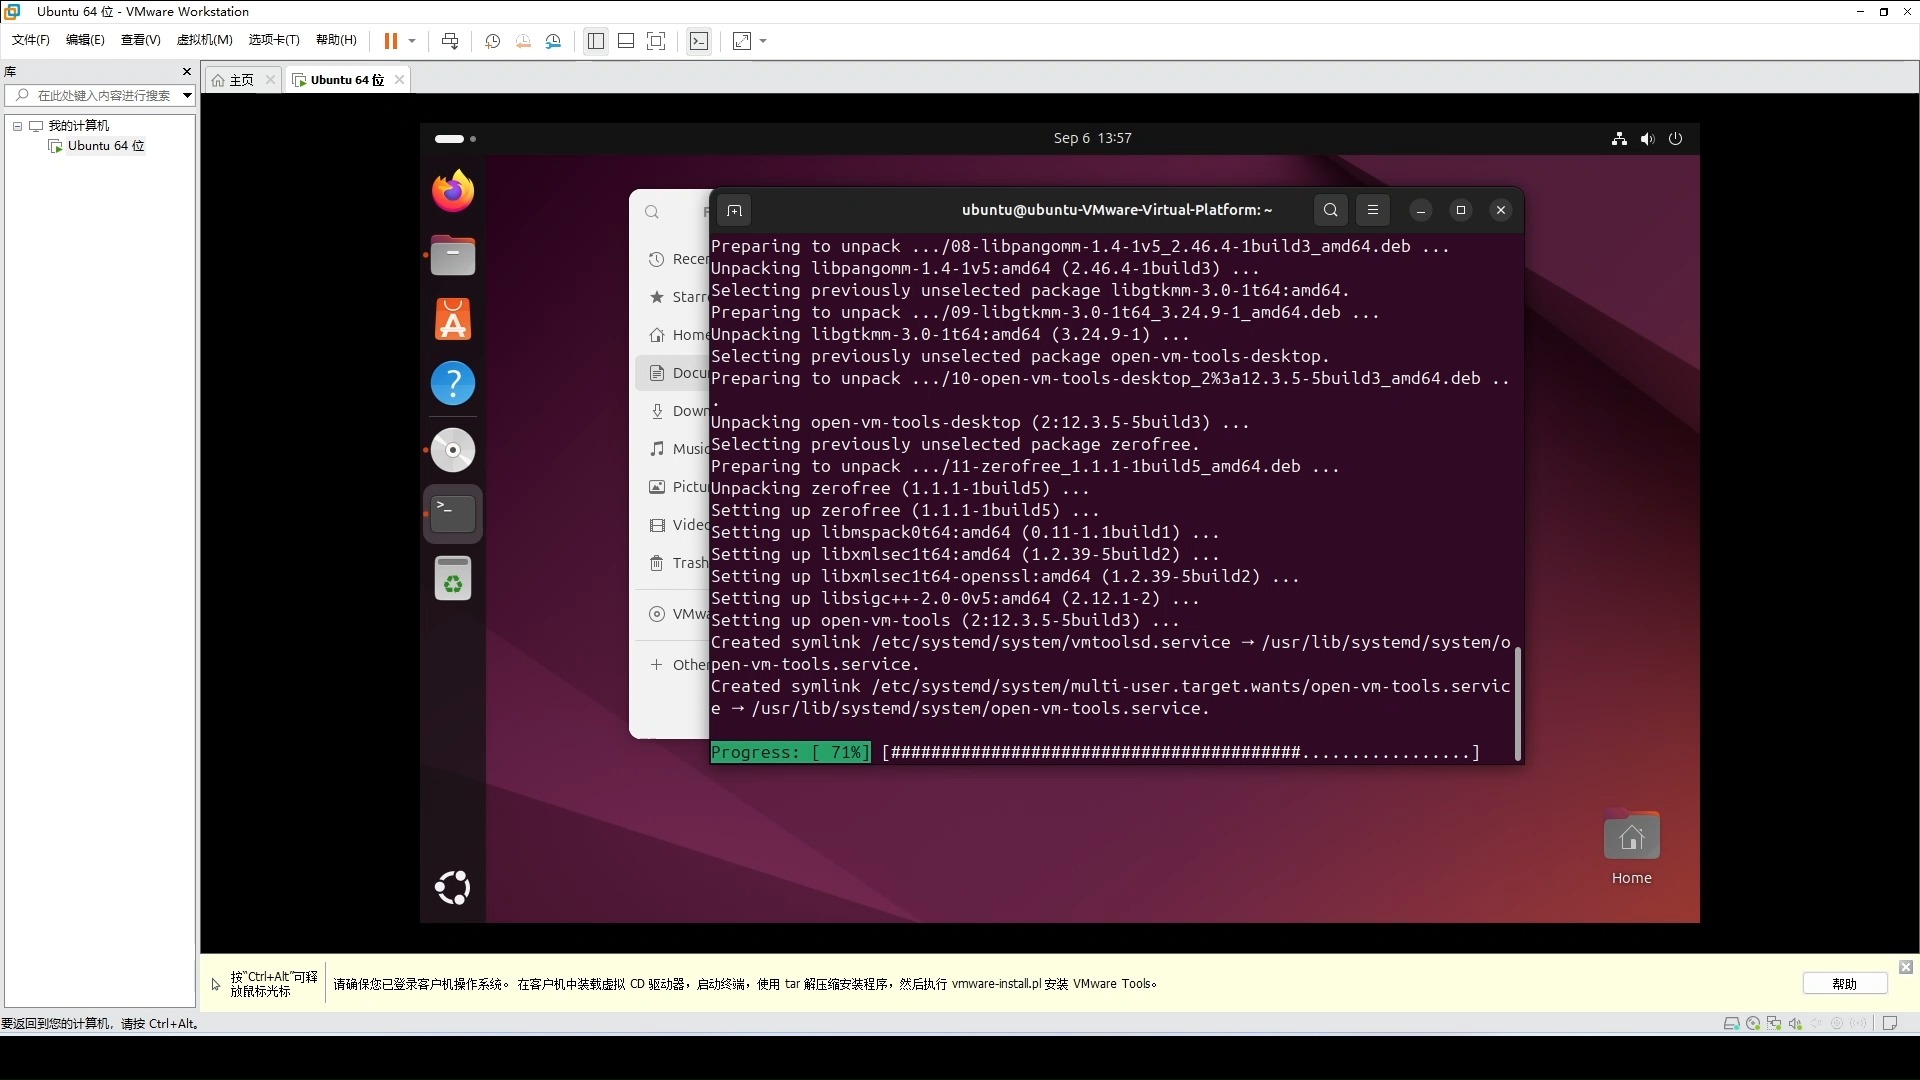Open Help from the Ubuntu dock
This screenshot has width=1920, height=1080.
tap(453, 384)
